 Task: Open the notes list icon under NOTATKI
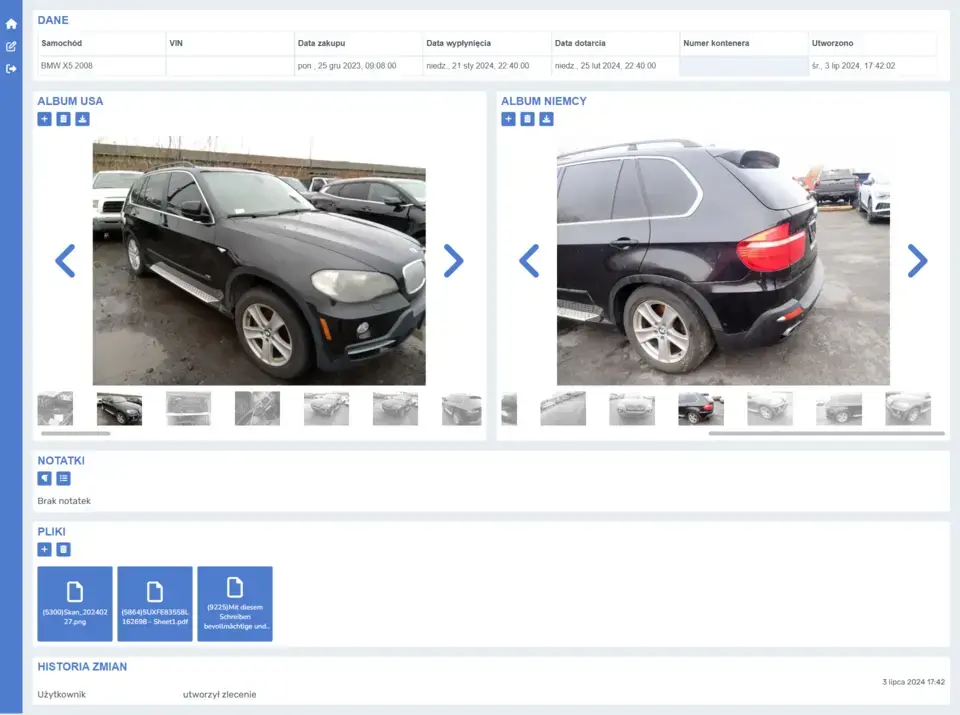(63, 478)
